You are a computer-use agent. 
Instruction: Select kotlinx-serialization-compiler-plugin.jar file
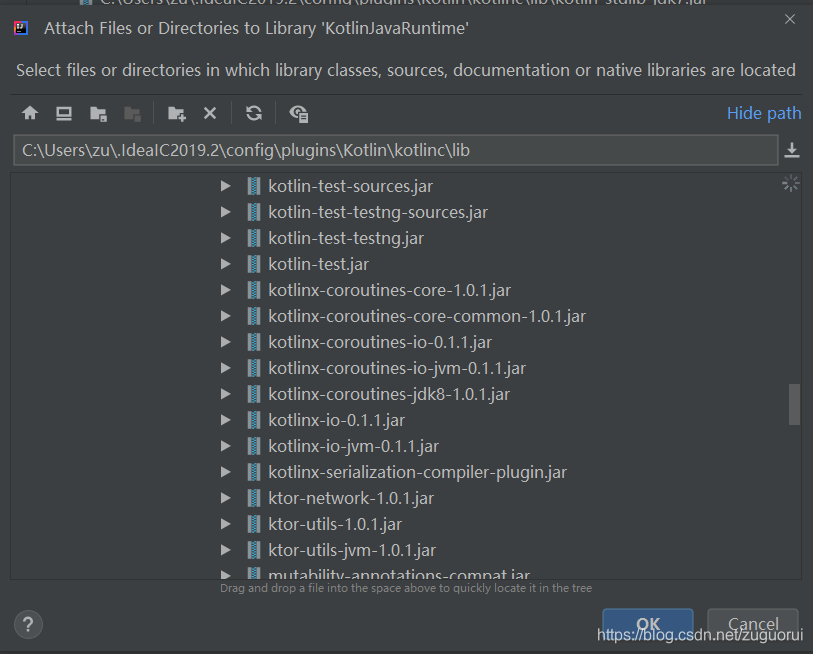tap(417, 472)
